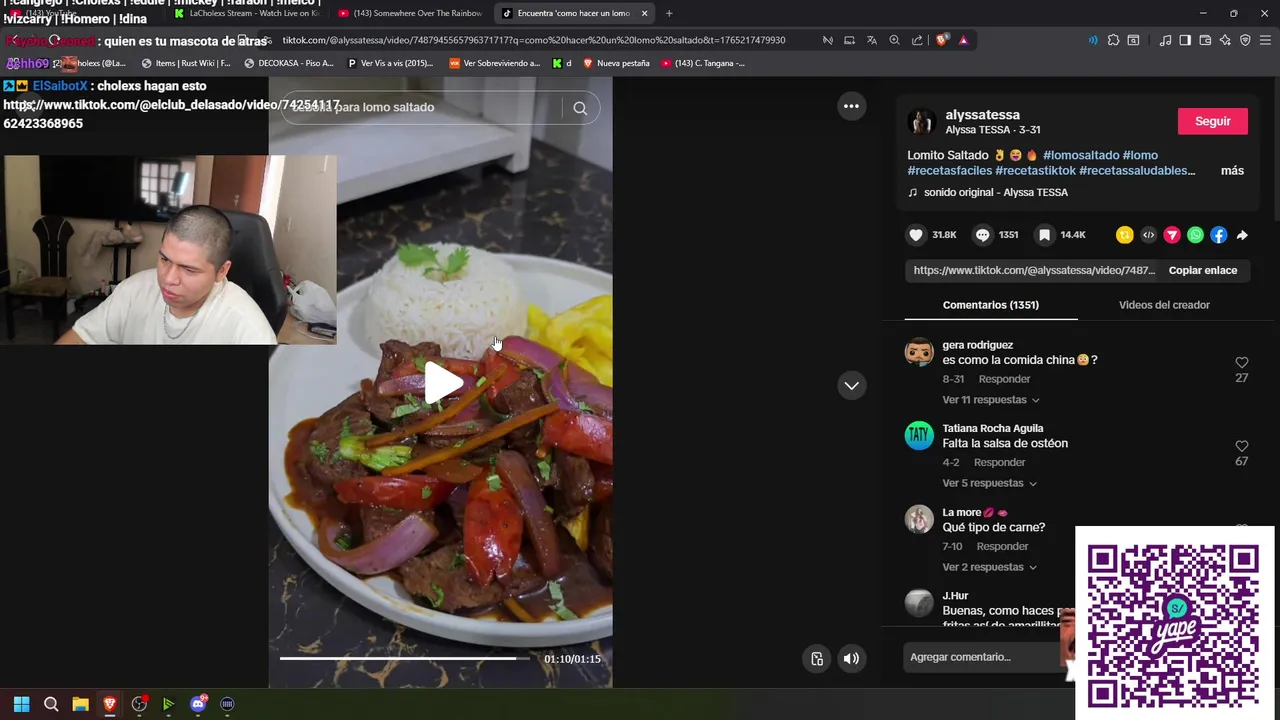The image size is (1280, 720).
Task: Open Brave Shields lion icon
Action: tap(941, 40)
